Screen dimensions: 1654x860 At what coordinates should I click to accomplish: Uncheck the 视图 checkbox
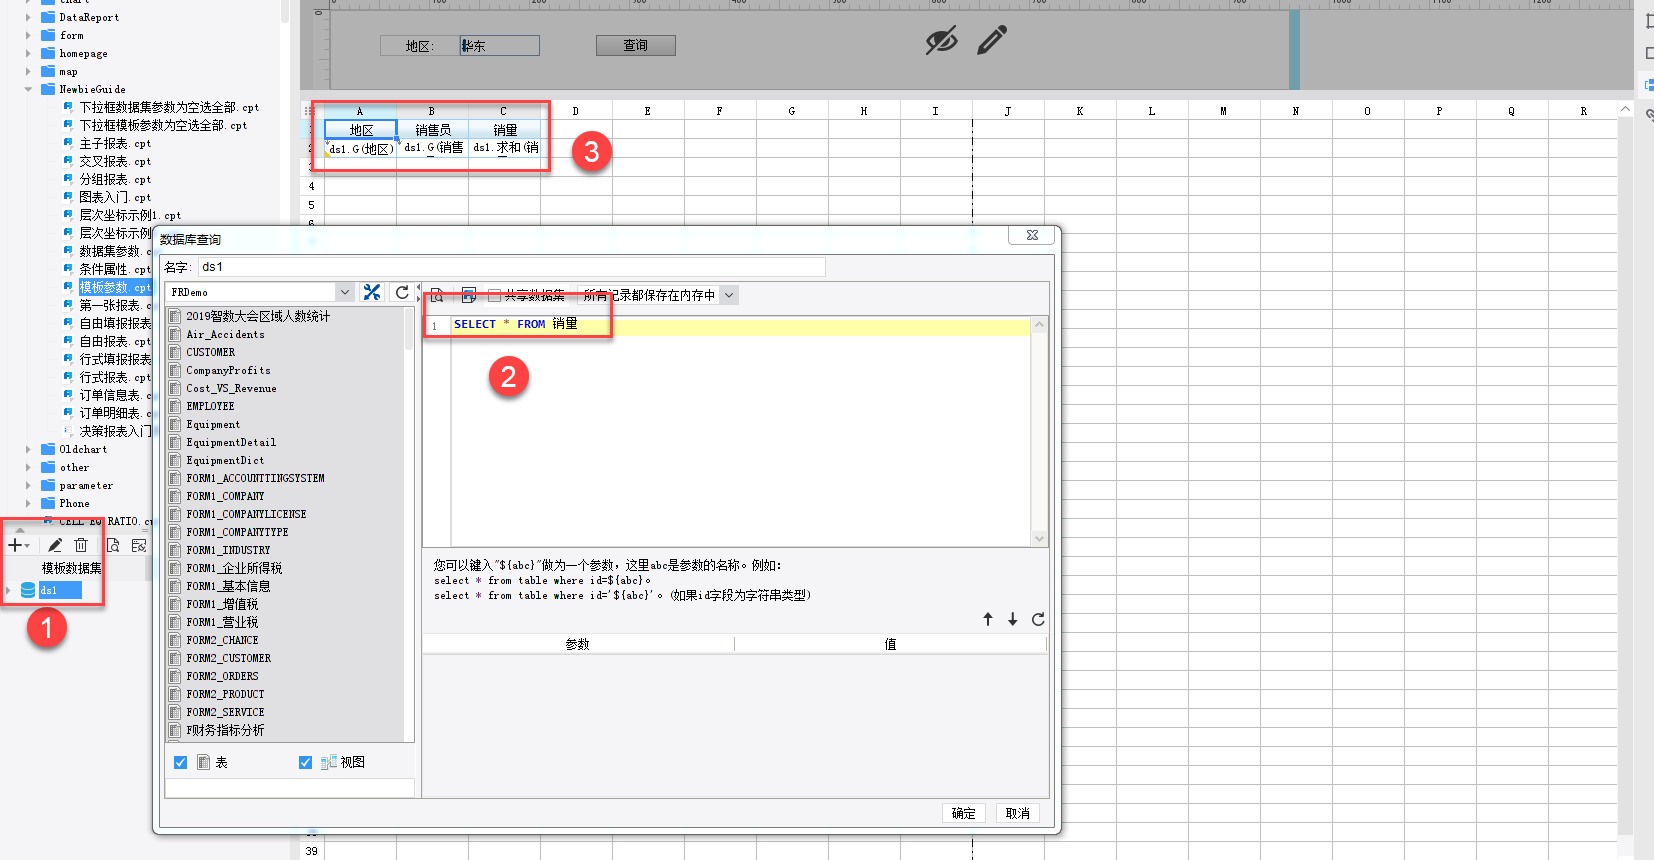(x=305, y=762)
